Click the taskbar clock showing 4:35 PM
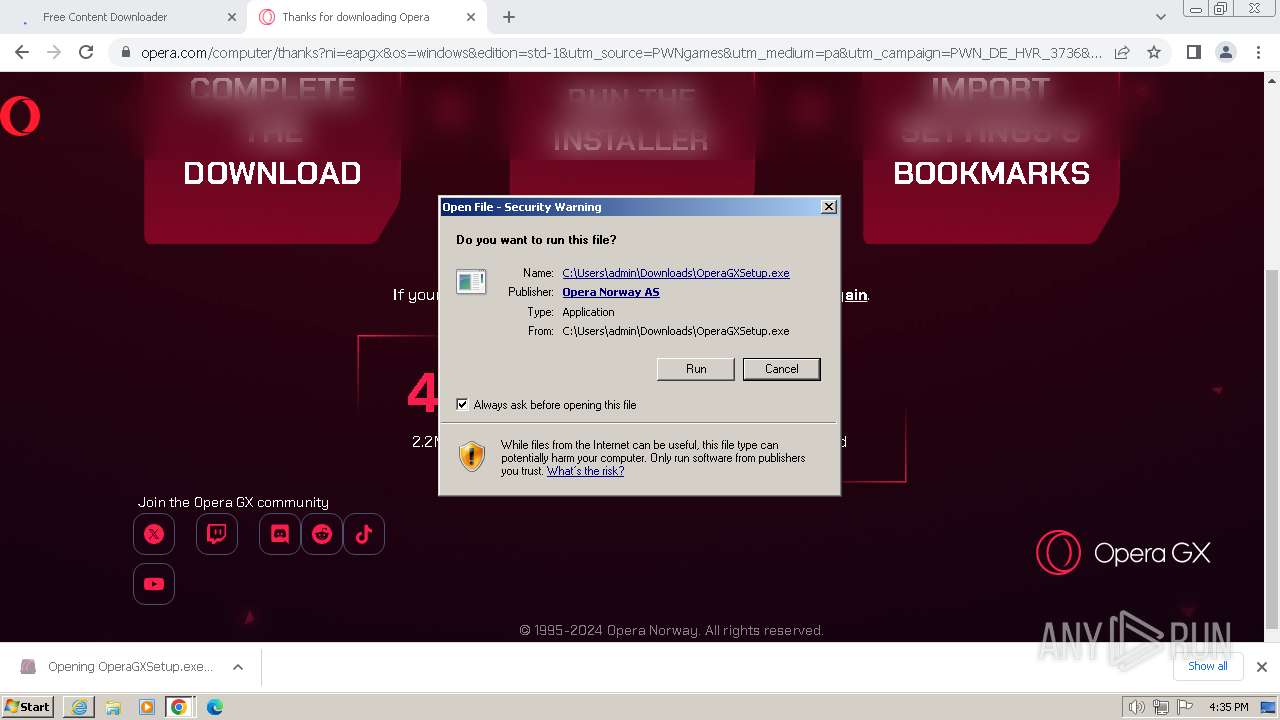1280x720 pixels. (1229, 707)
